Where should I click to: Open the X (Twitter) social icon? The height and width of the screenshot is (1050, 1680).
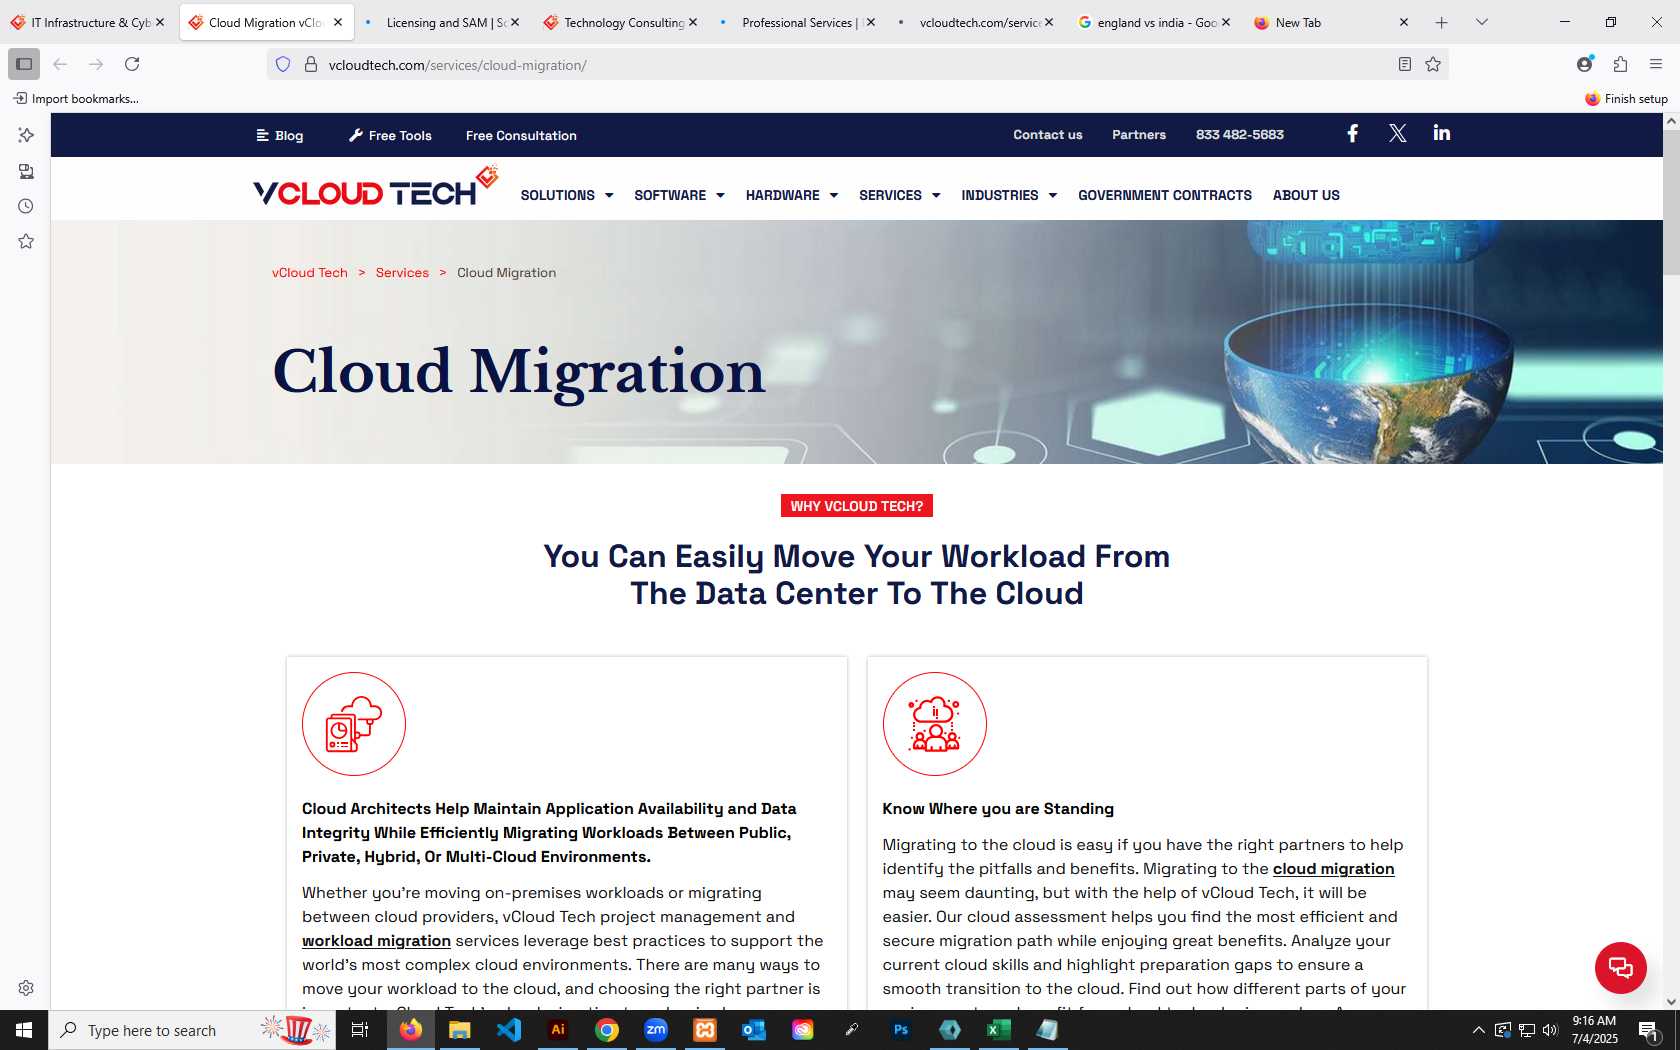point(1397,134)
